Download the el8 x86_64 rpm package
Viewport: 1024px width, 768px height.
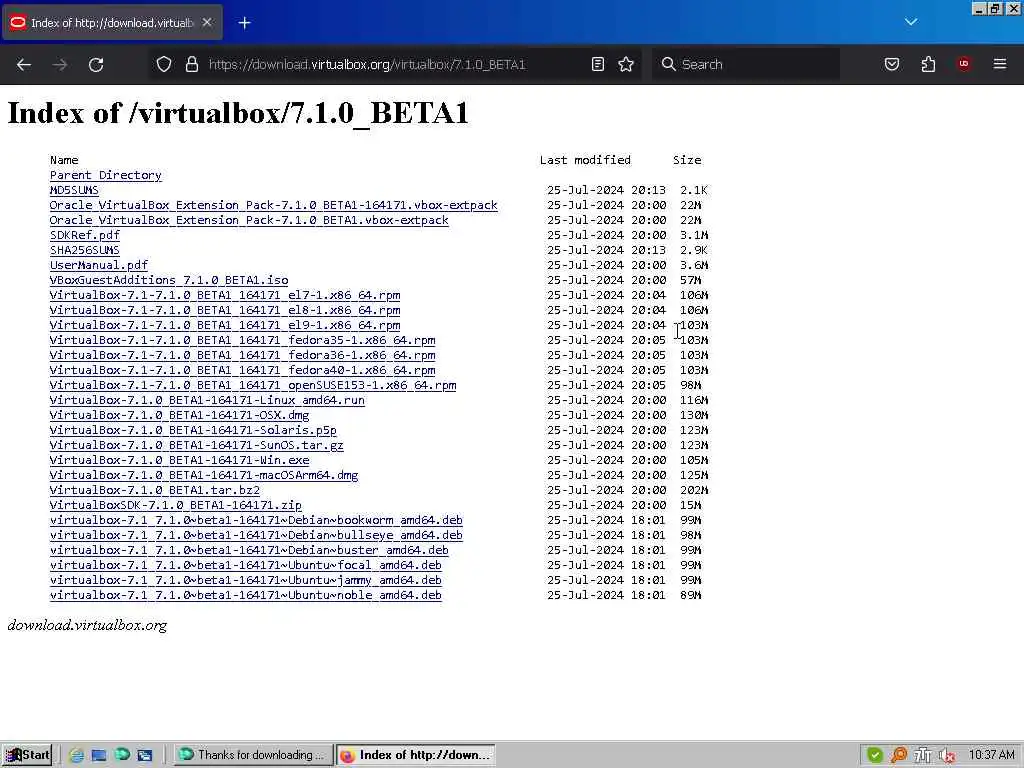(x=225, y=310)
